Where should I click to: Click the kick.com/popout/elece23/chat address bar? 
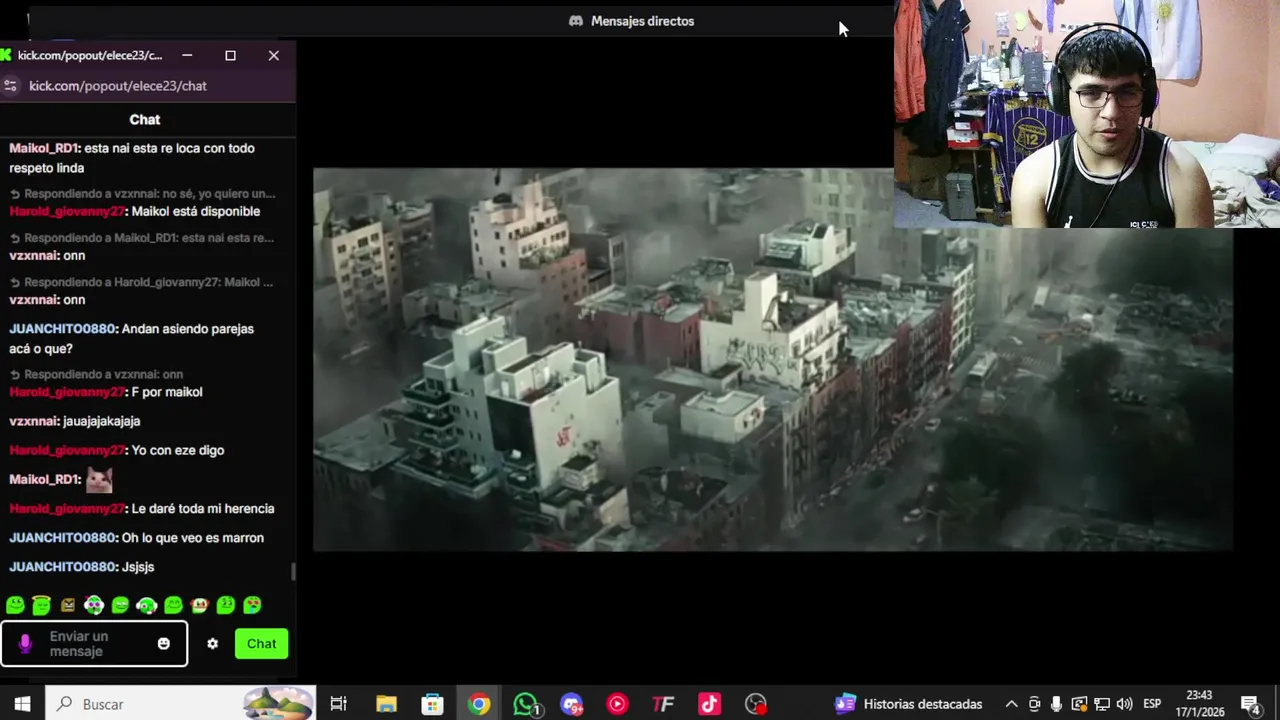[118, 86]
